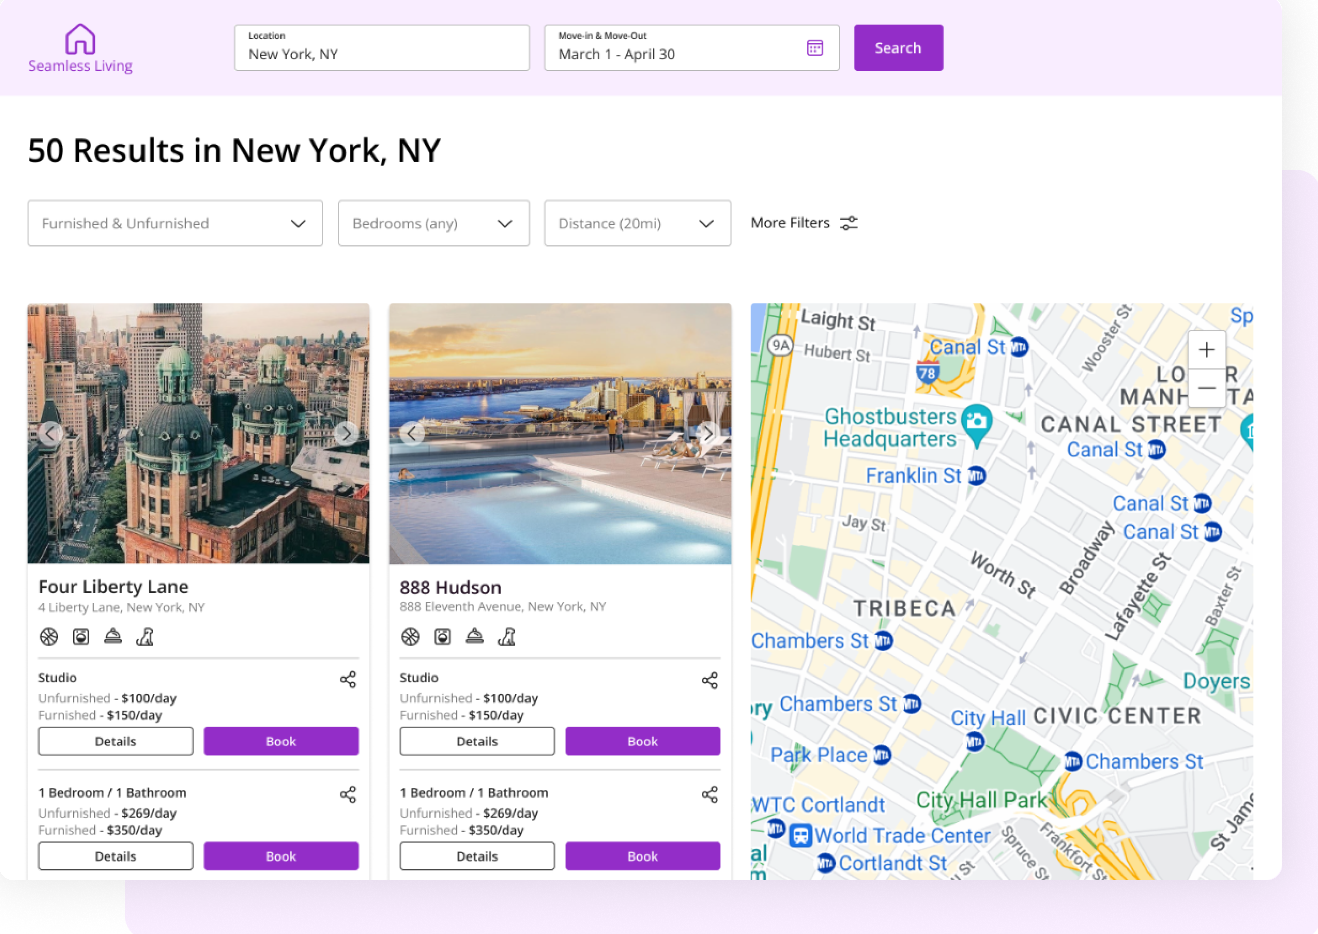View Details for 888 Hudson studio
The image size is (1318, 934).
[x=477, y=741]
